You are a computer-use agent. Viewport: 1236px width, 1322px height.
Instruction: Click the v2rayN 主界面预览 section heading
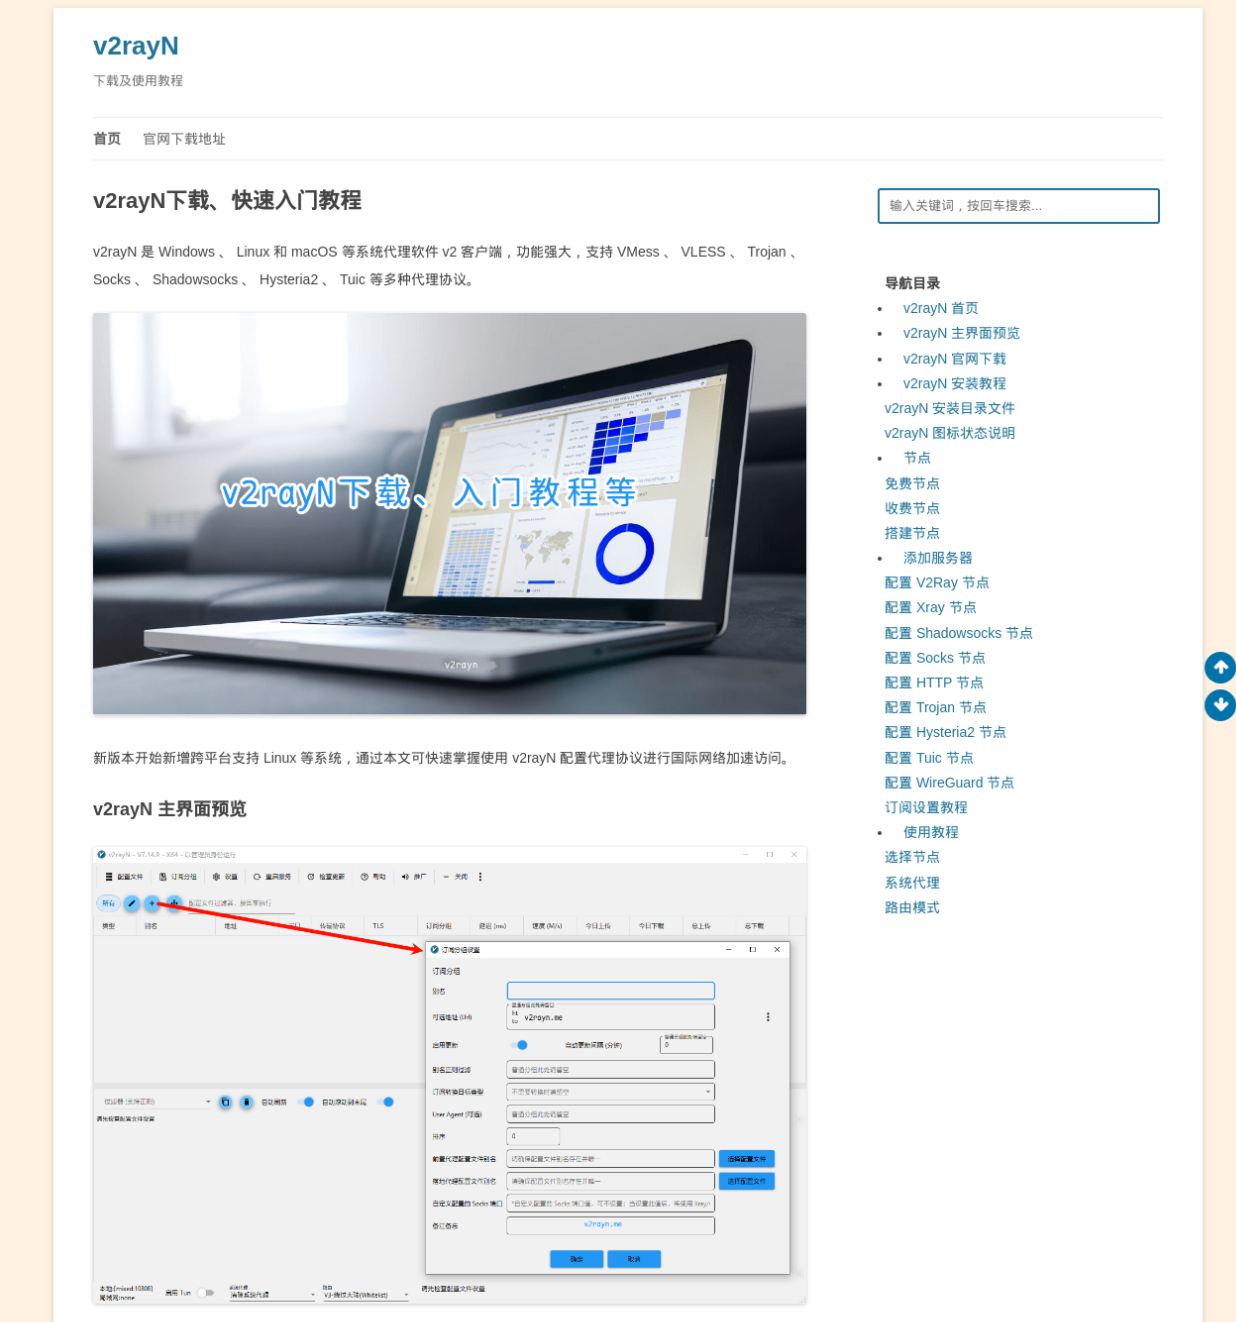tap(170, 809)
